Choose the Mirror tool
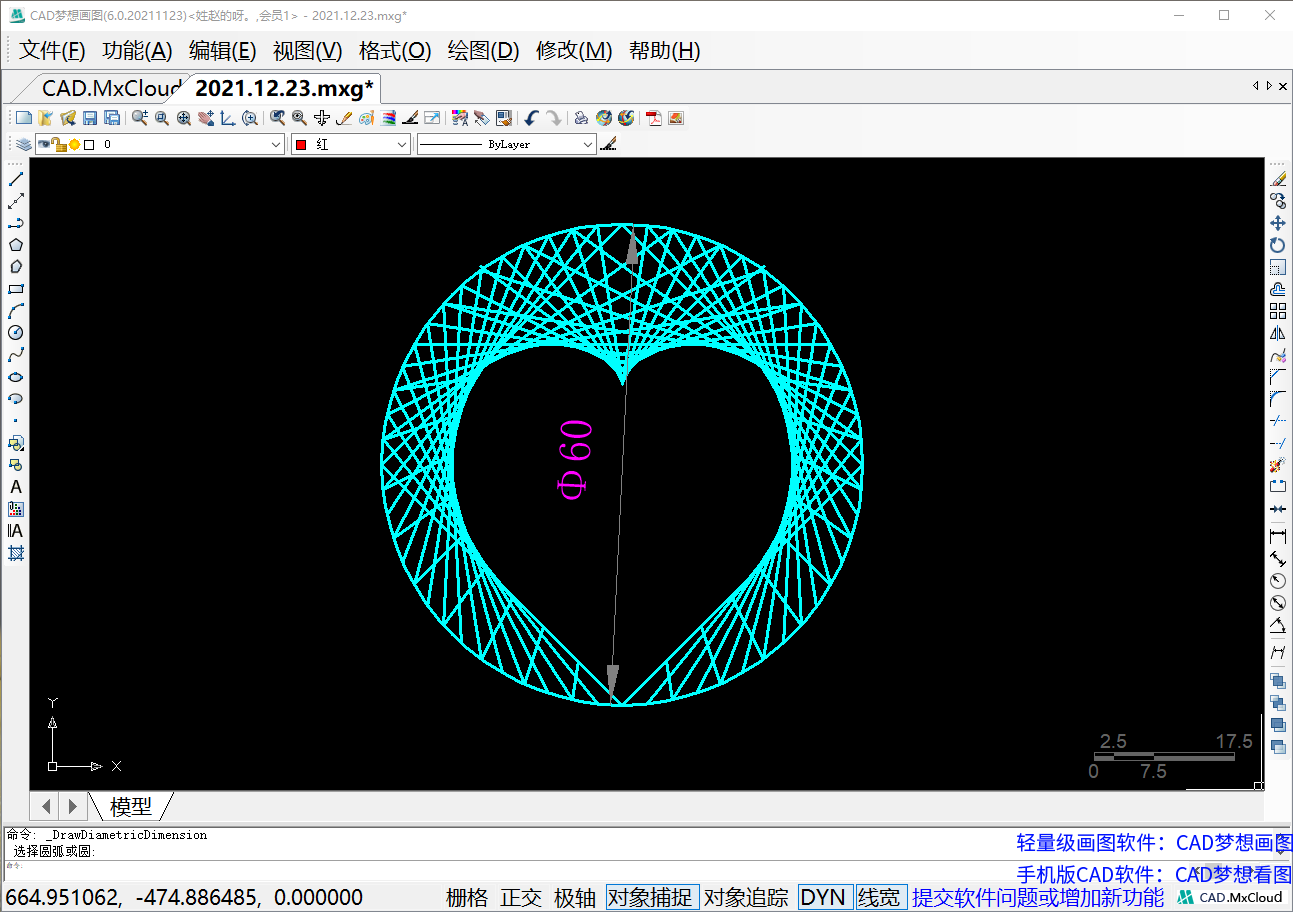1293x912 pixels. (x=1278, y=333)
